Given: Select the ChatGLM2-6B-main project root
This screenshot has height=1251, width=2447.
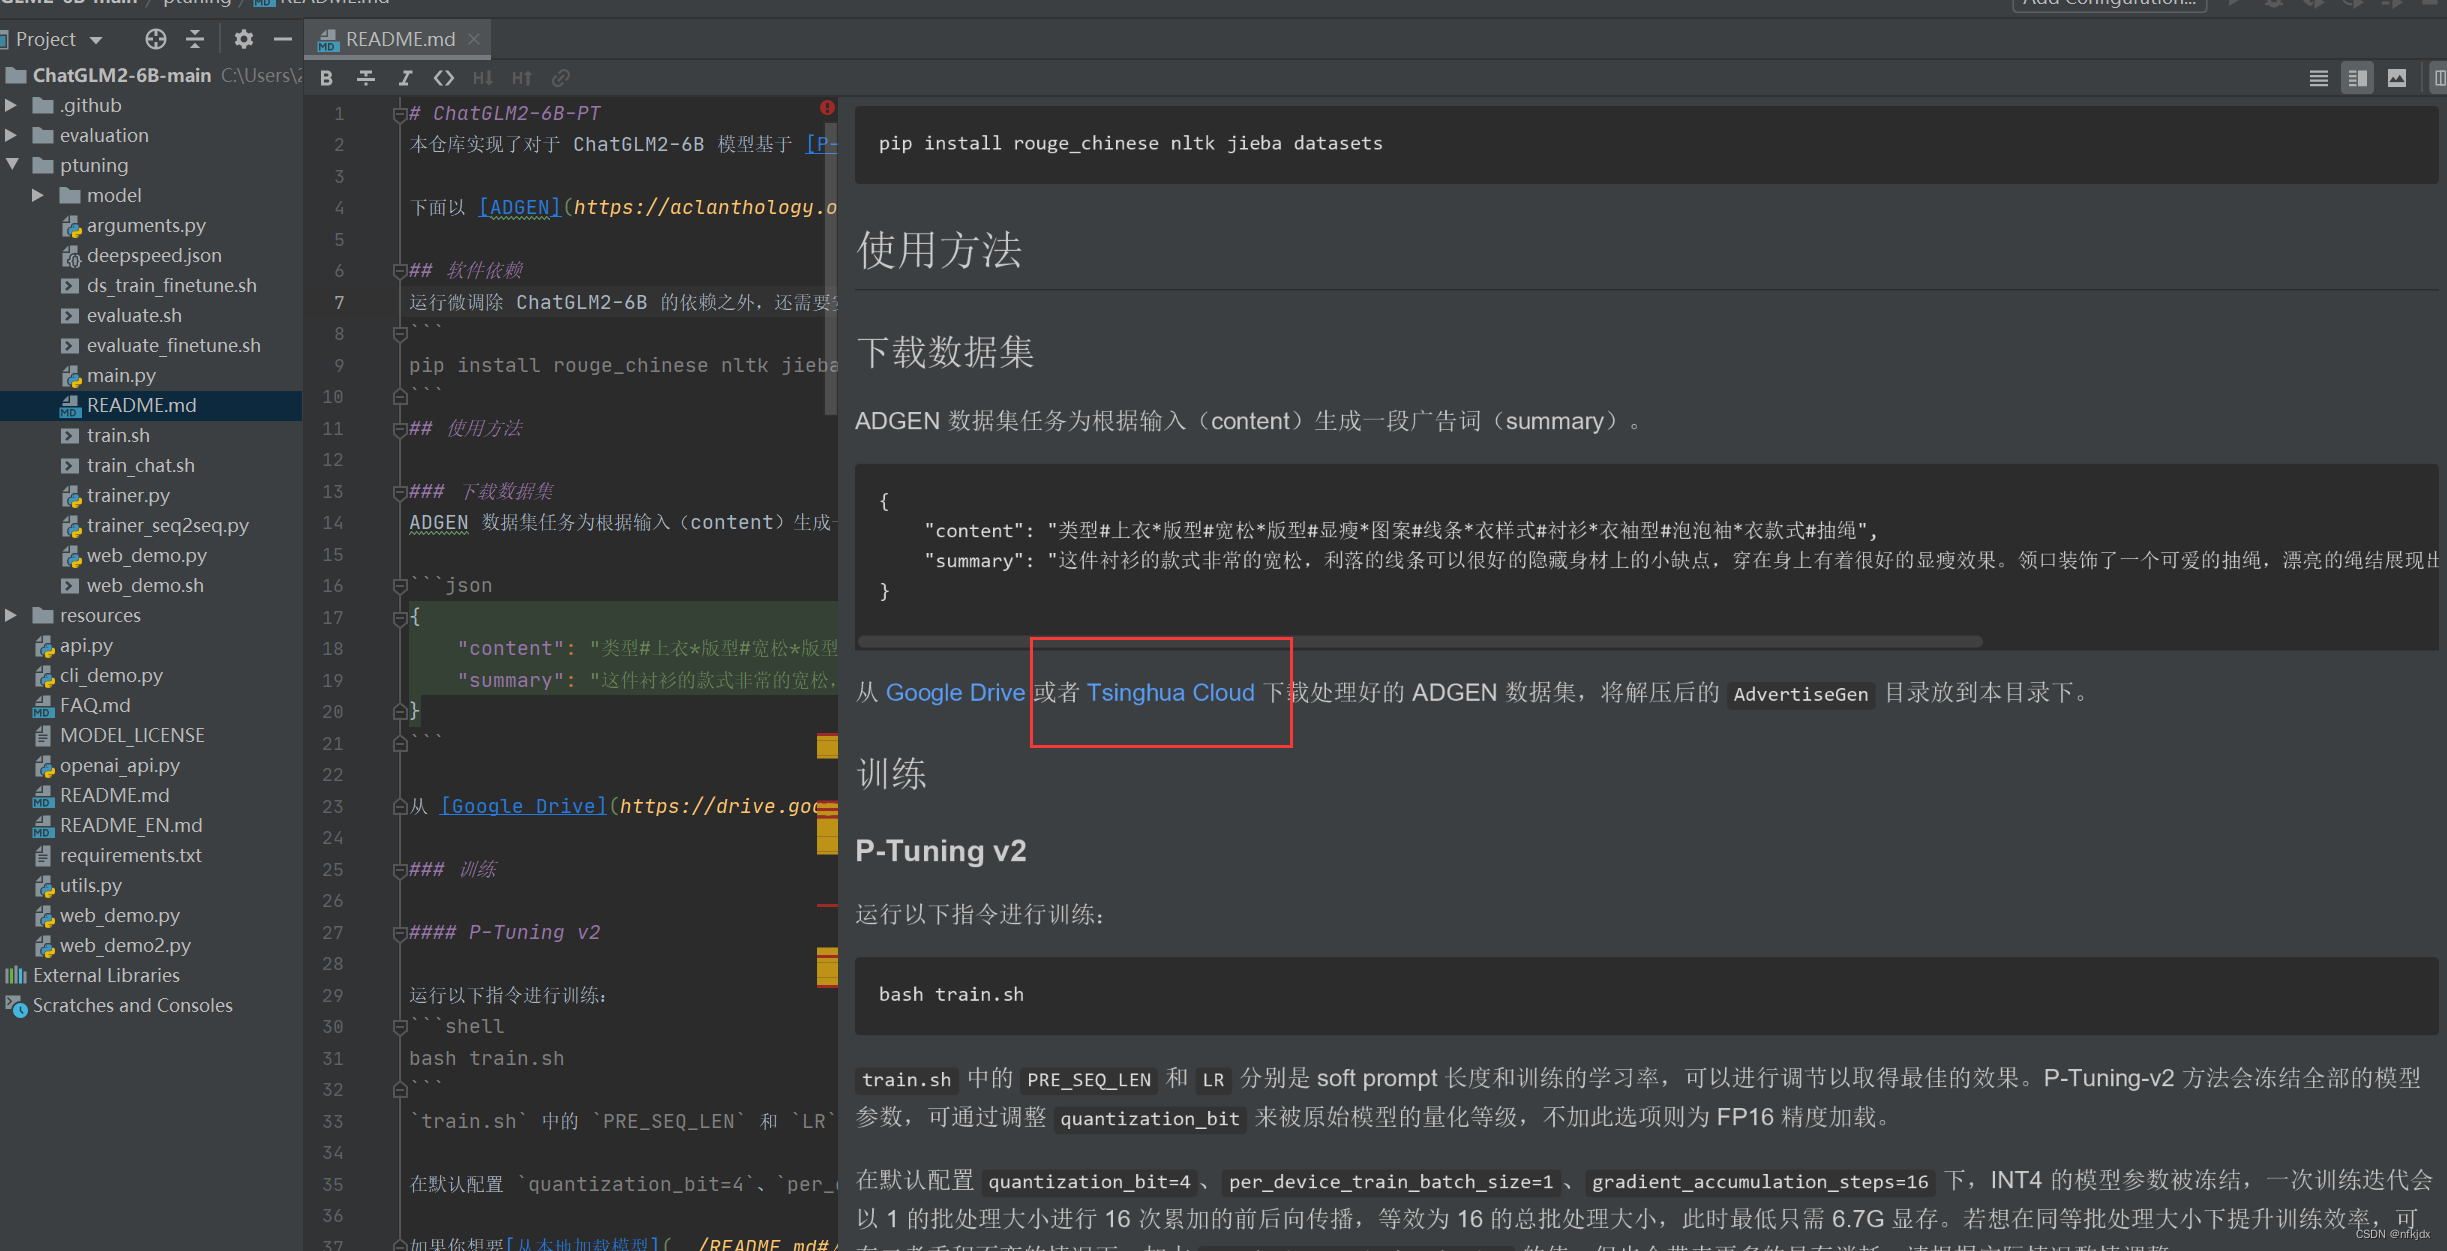Looking at the screenshot, I should (121, 75).
